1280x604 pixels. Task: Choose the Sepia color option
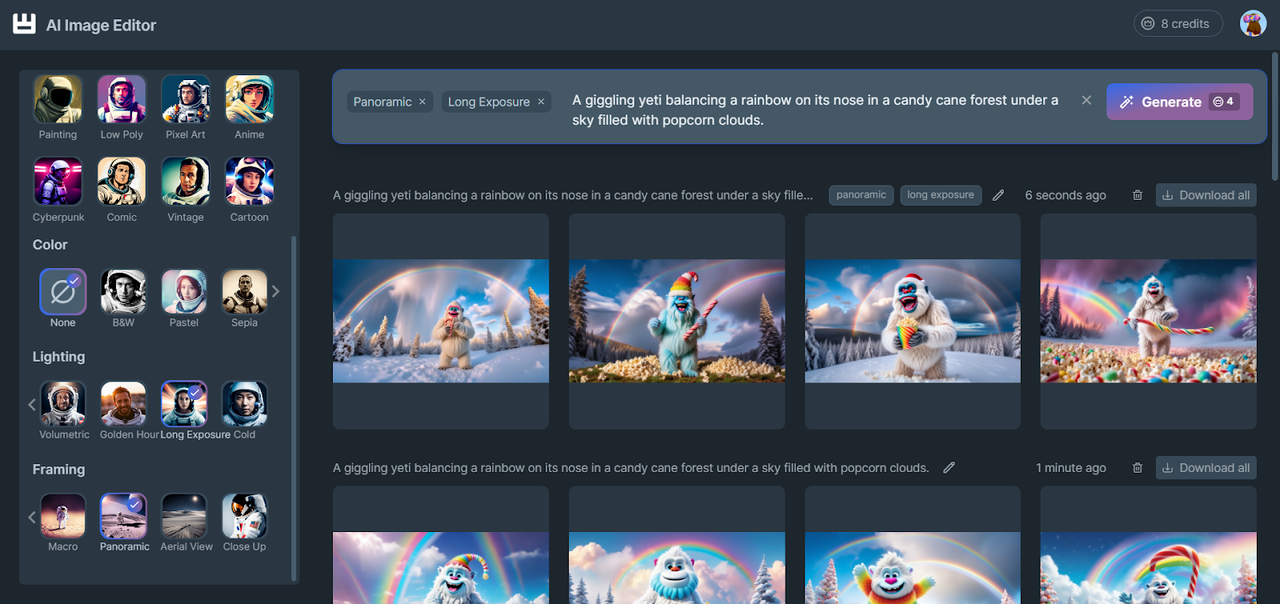[245, 292]
